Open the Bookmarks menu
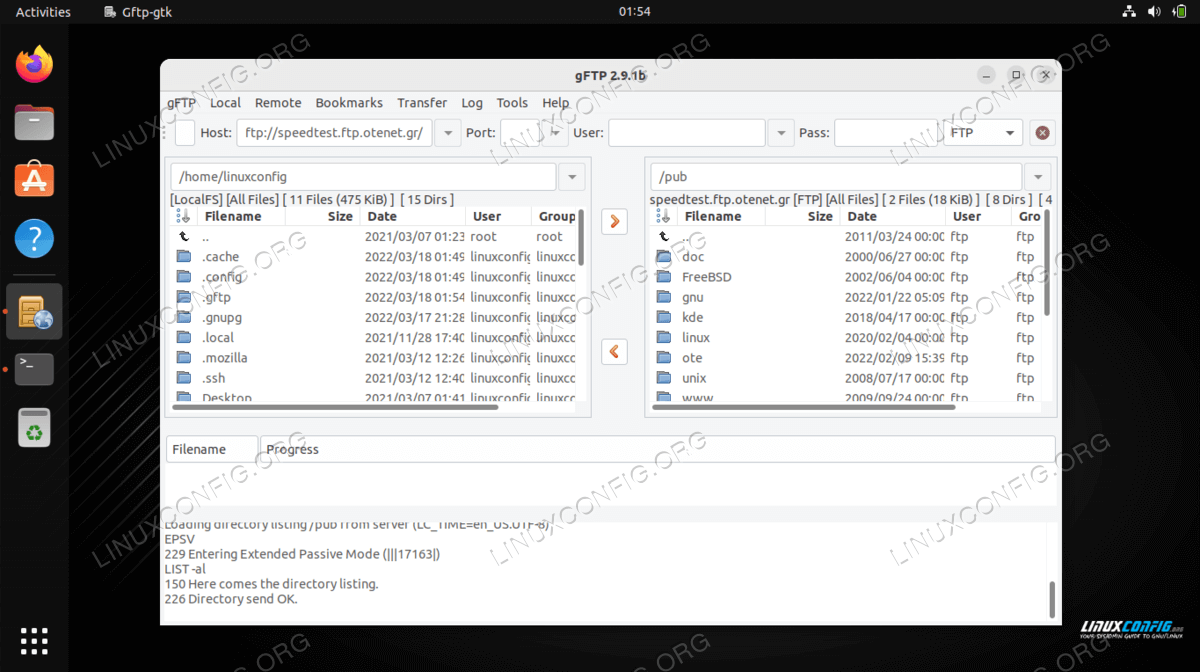The width and height of the screenshot is (1200, 672). pos(349,103)
